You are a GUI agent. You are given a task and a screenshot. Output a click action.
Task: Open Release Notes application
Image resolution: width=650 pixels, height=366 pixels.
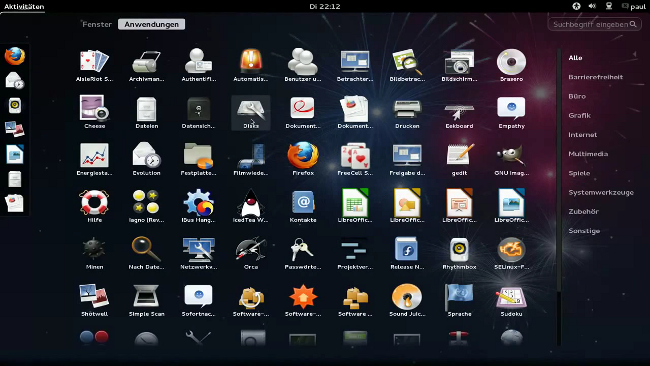coord(407,253)
